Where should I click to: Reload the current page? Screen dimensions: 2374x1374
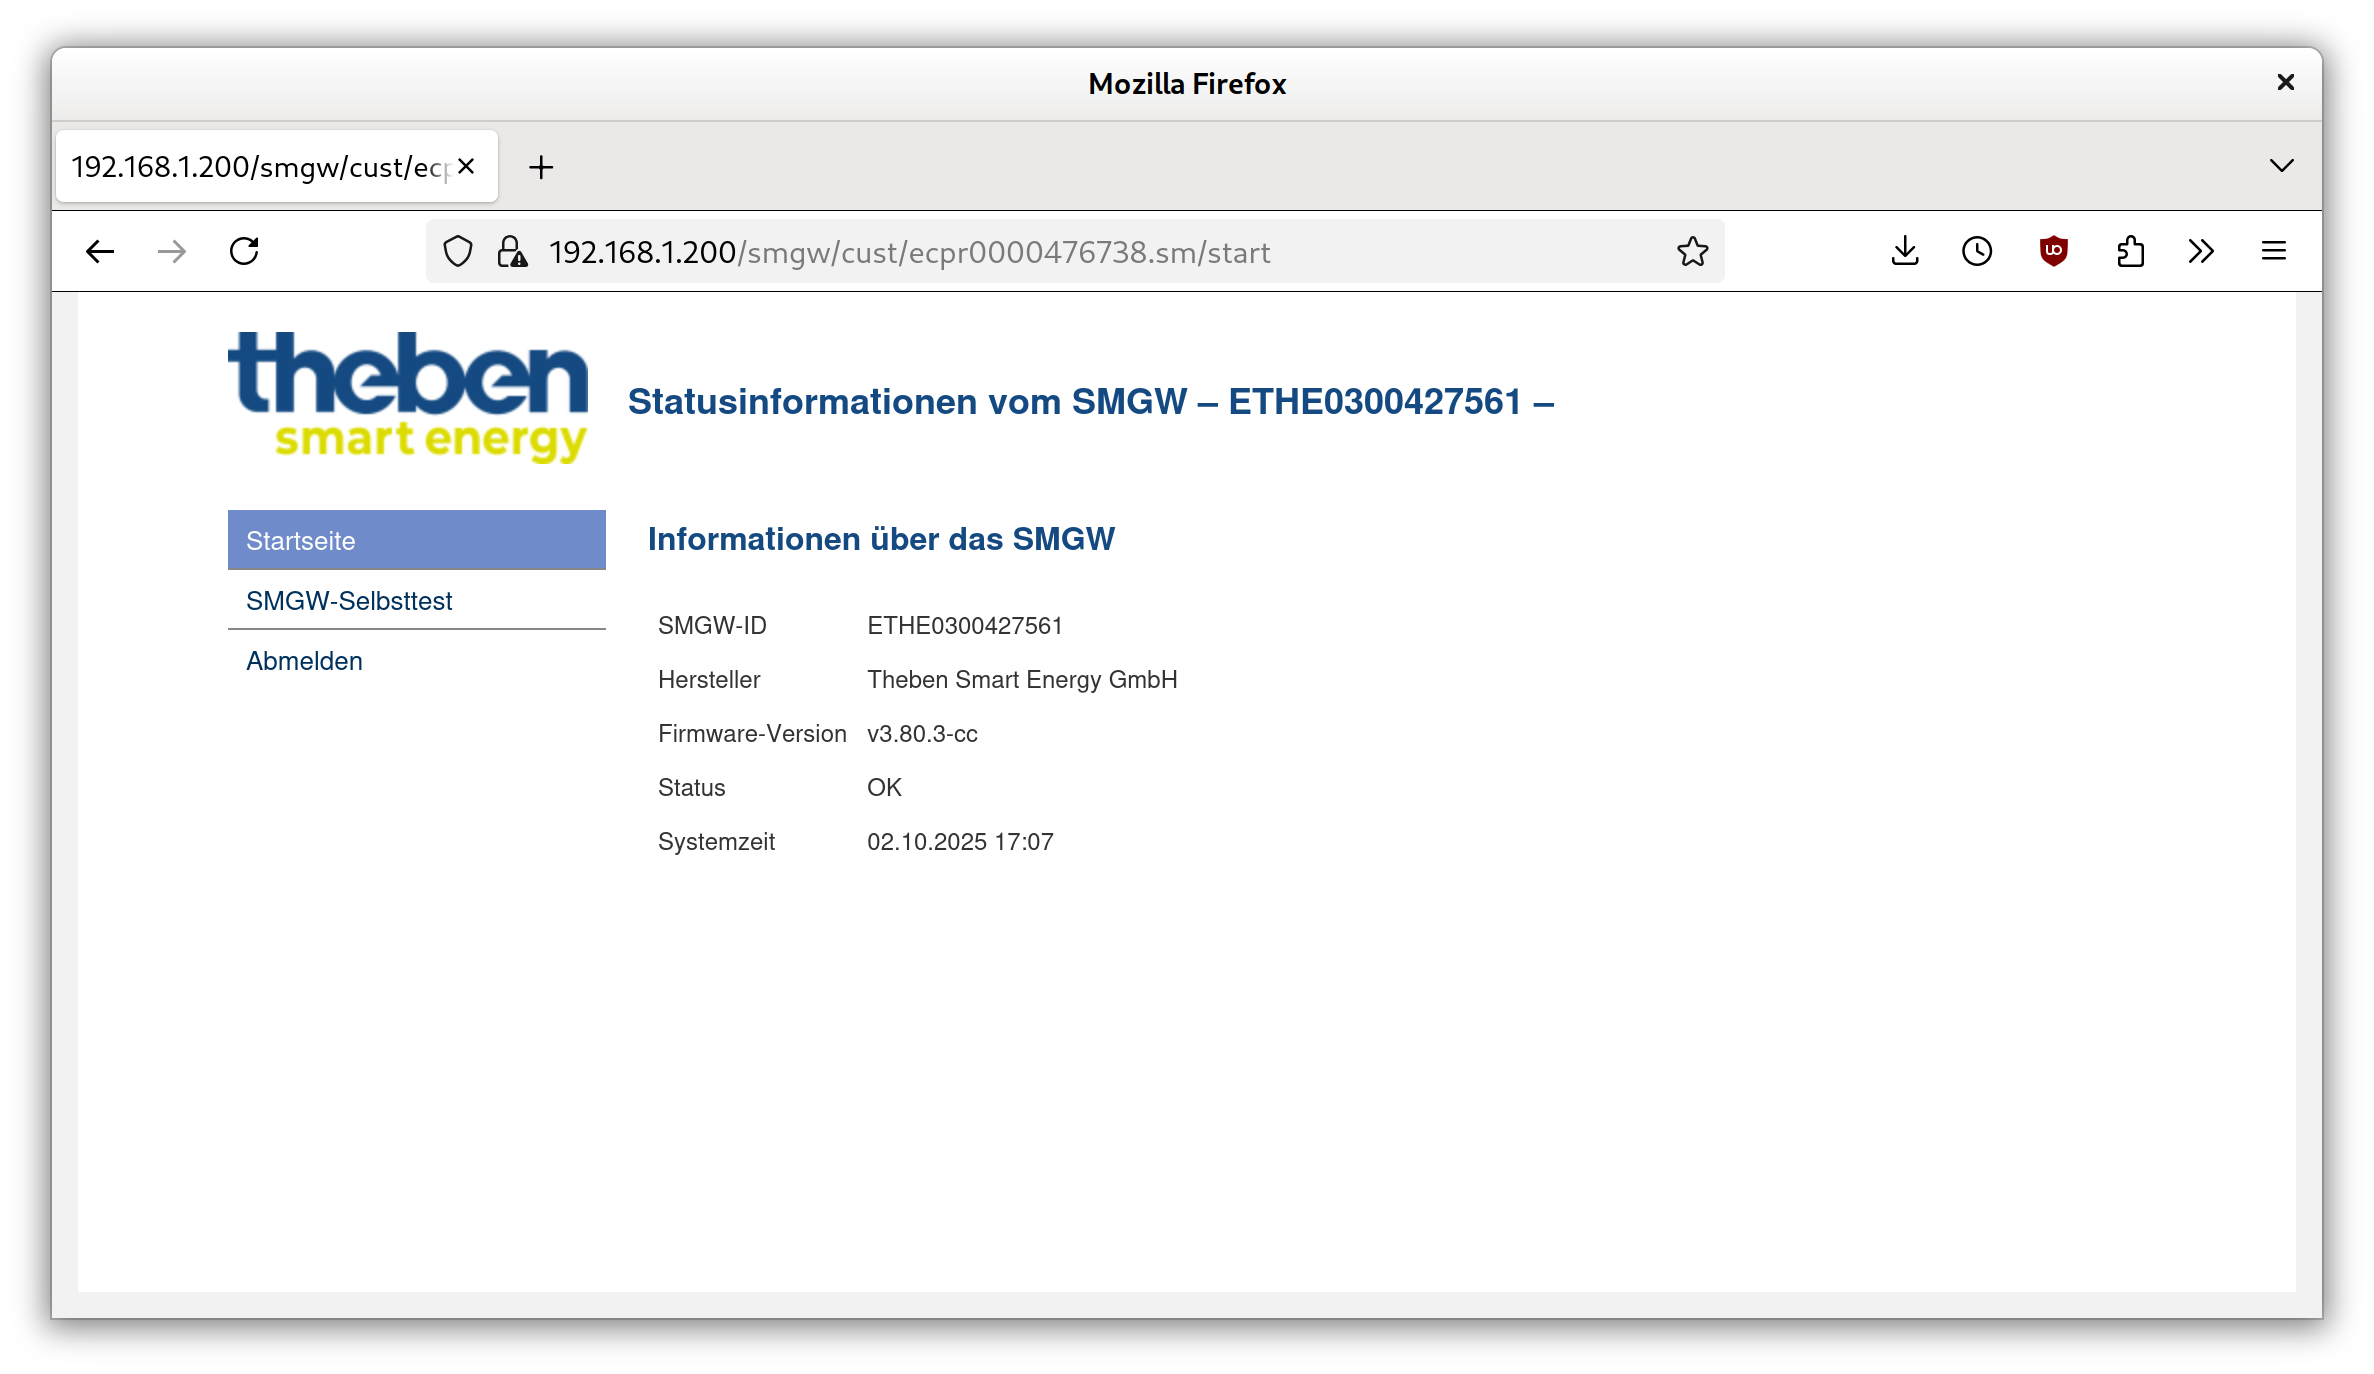coord(244,251)
